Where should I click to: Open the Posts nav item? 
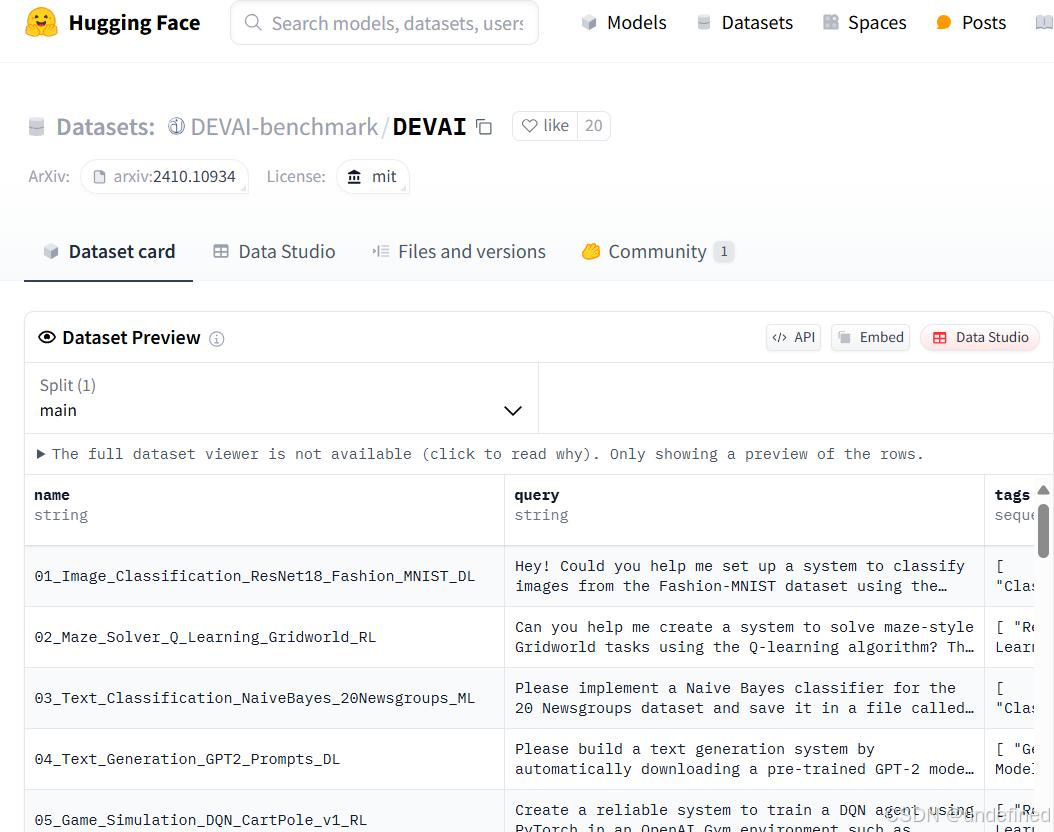coord(971,23)
